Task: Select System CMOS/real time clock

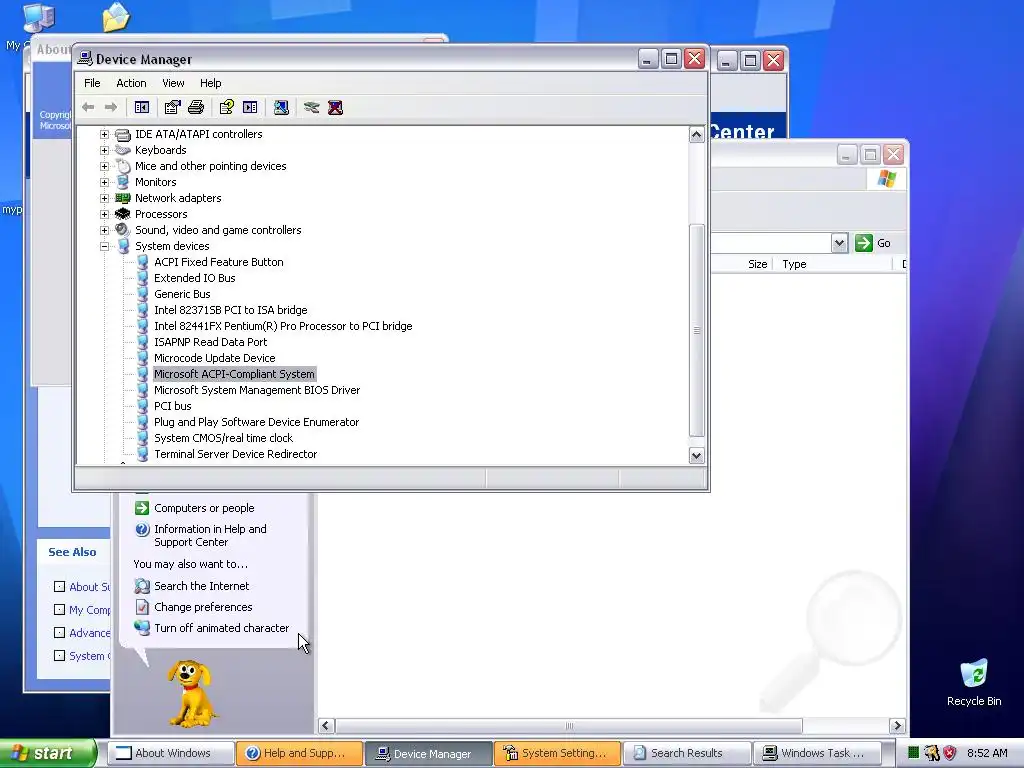Action: [223, 438]
